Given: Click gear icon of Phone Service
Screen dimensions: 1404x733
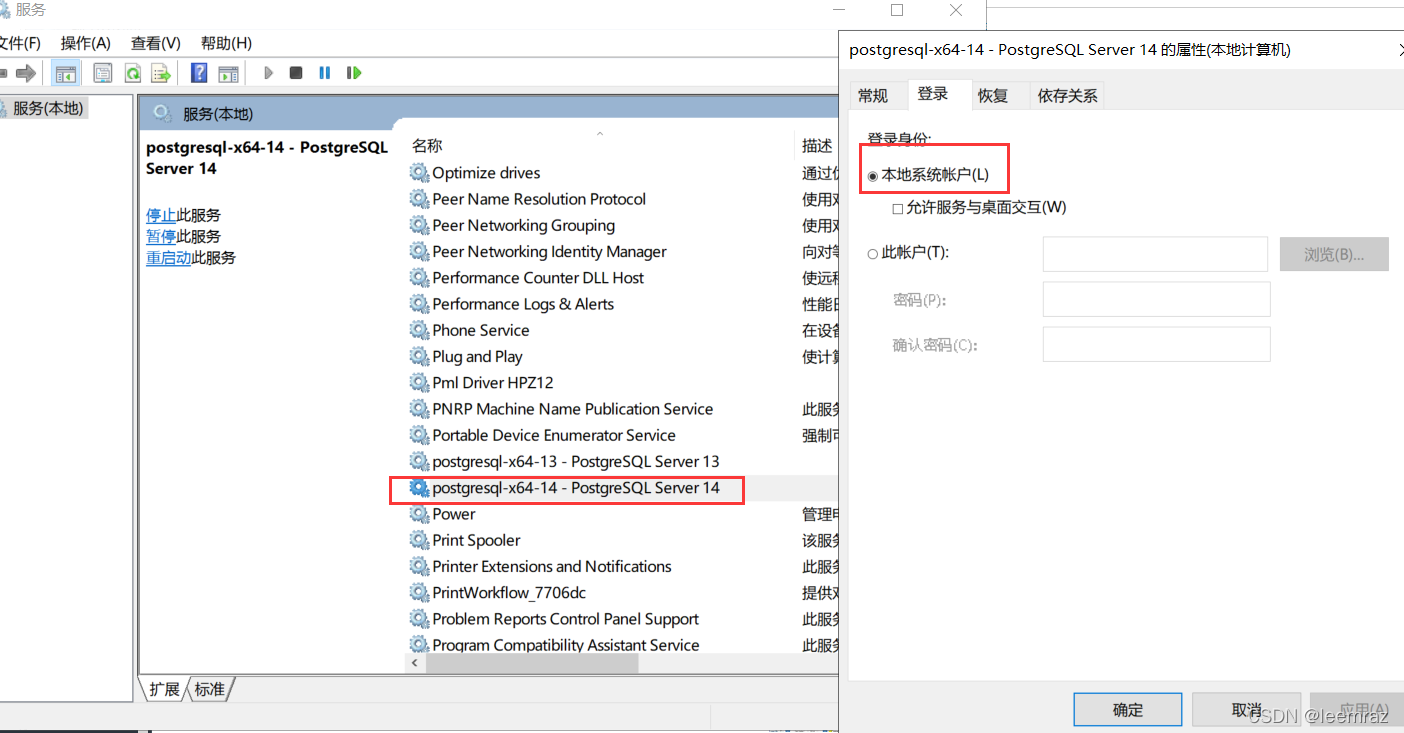Looking at the screenshot, I should [419, 330].
